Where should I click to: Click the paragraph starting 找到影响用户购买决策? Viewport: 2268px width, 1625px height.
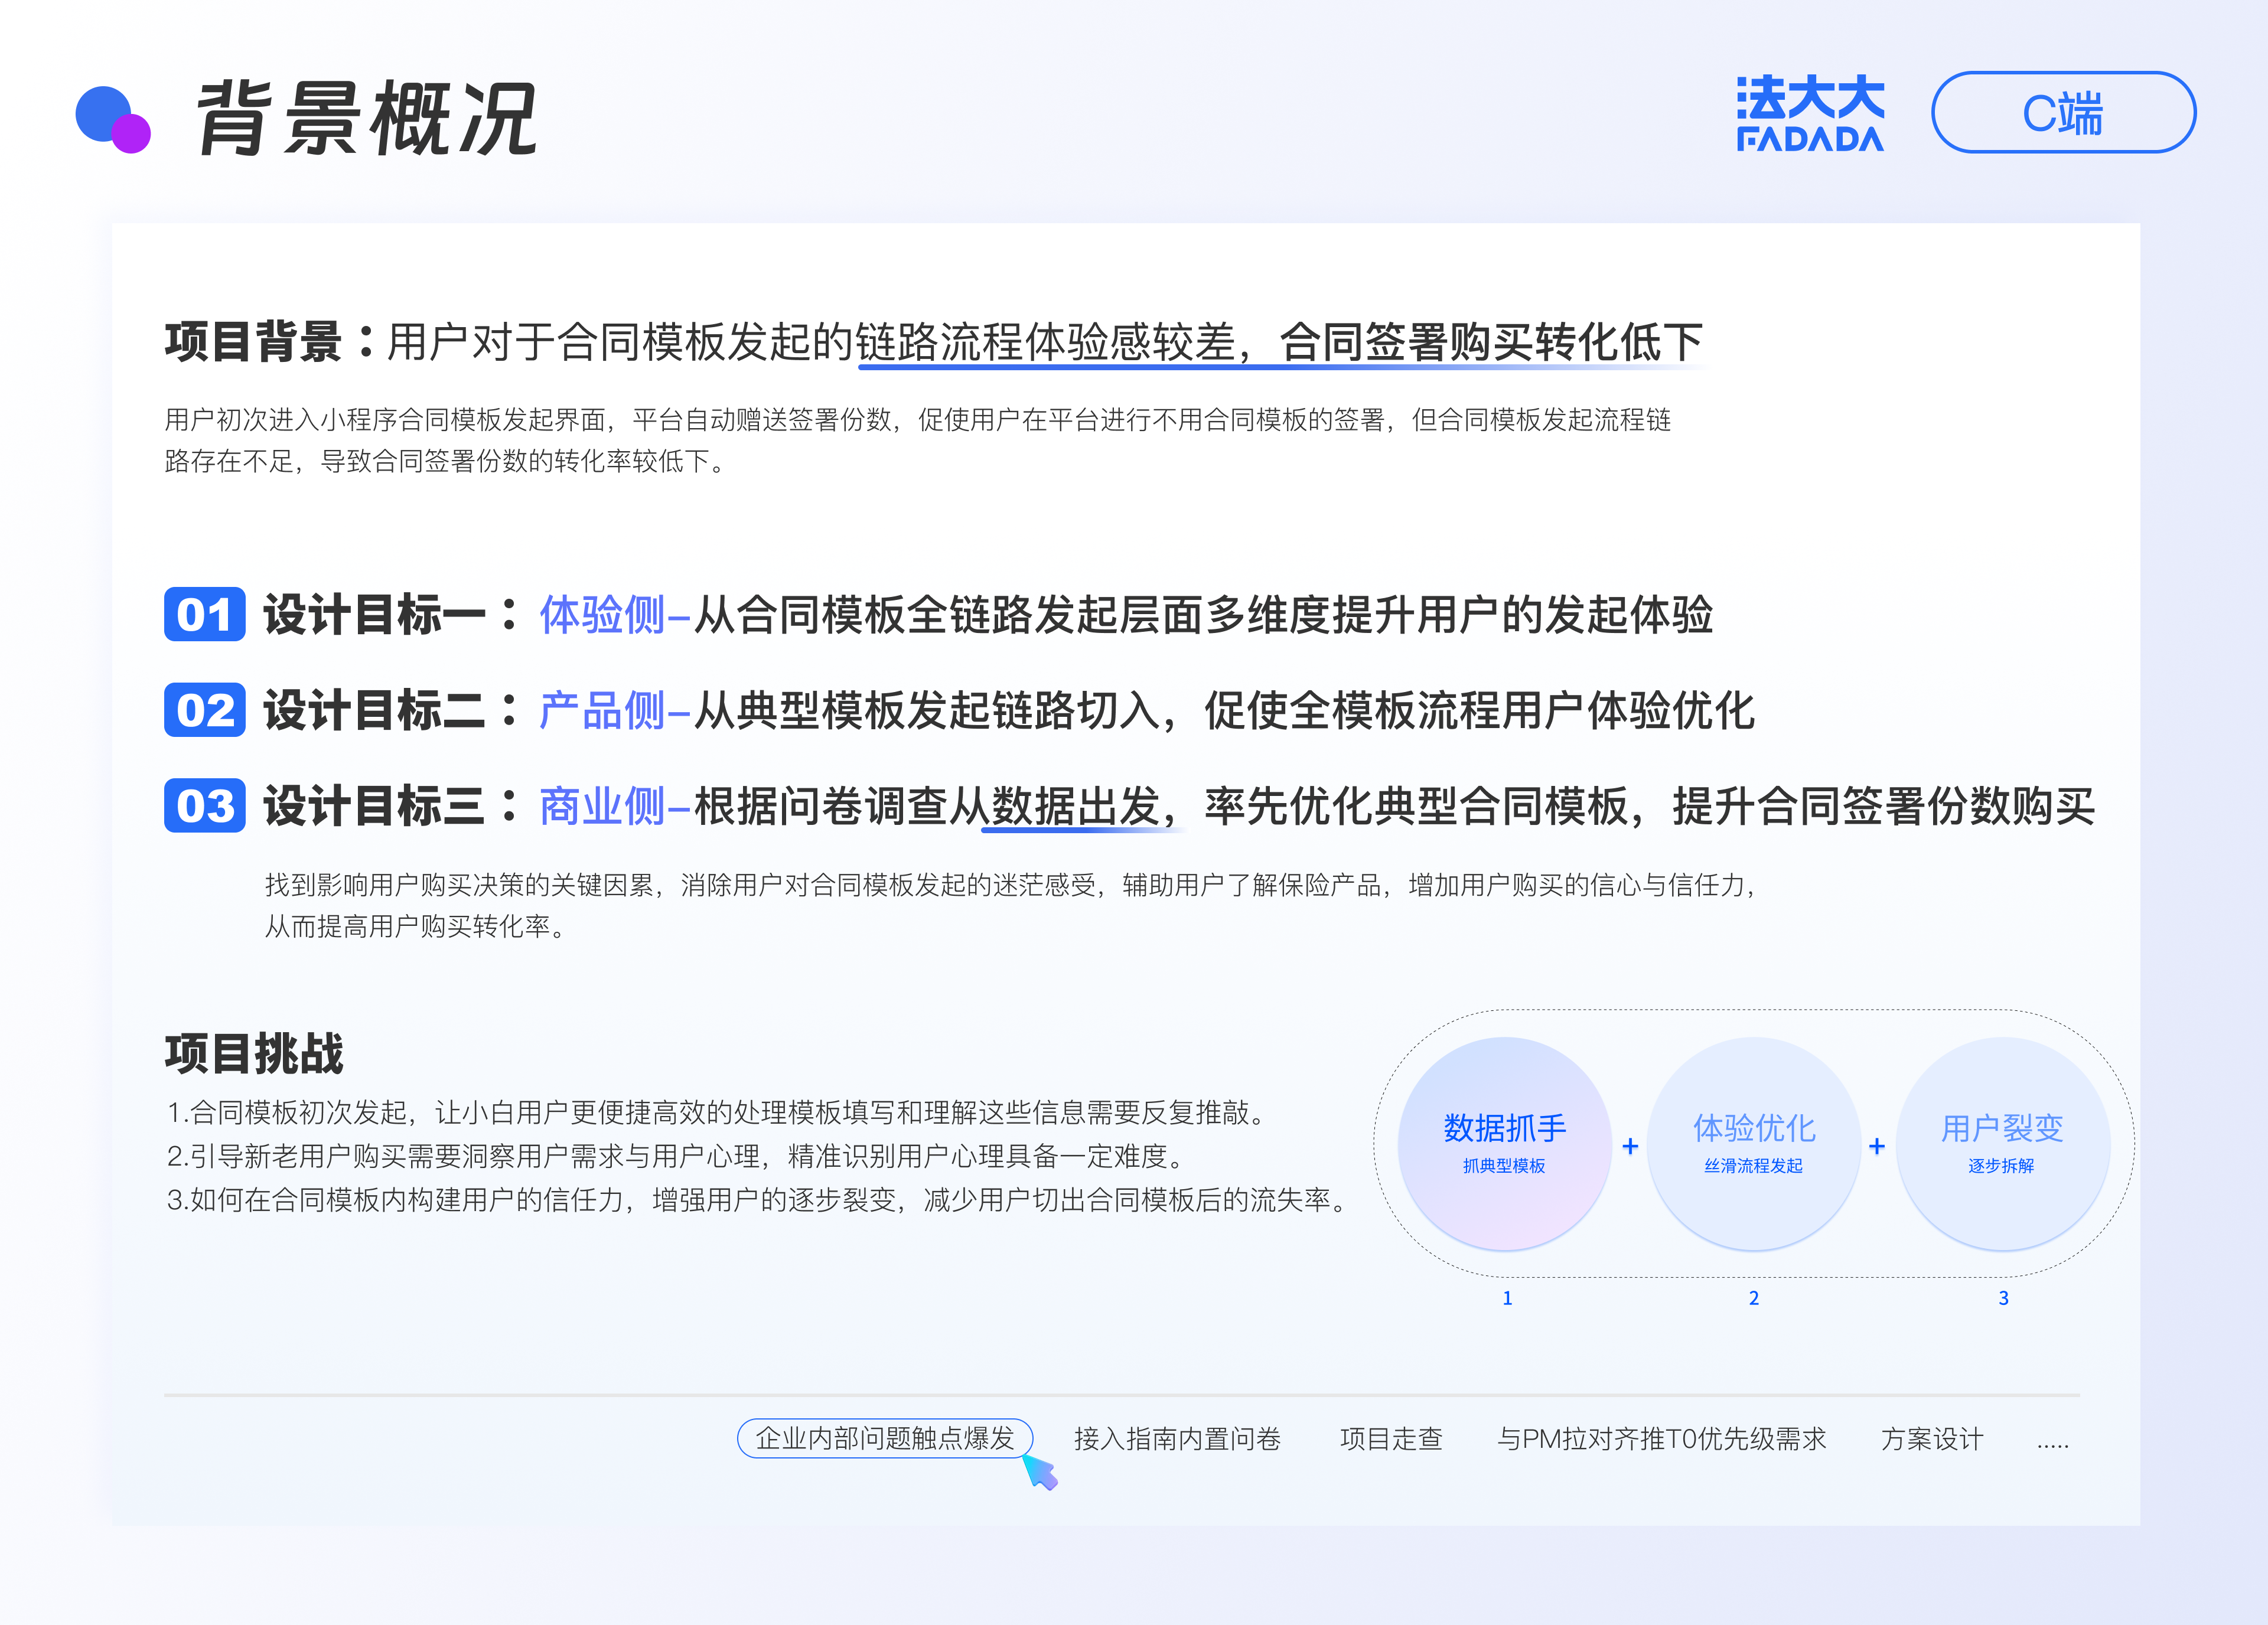(x=1011, y=905)
